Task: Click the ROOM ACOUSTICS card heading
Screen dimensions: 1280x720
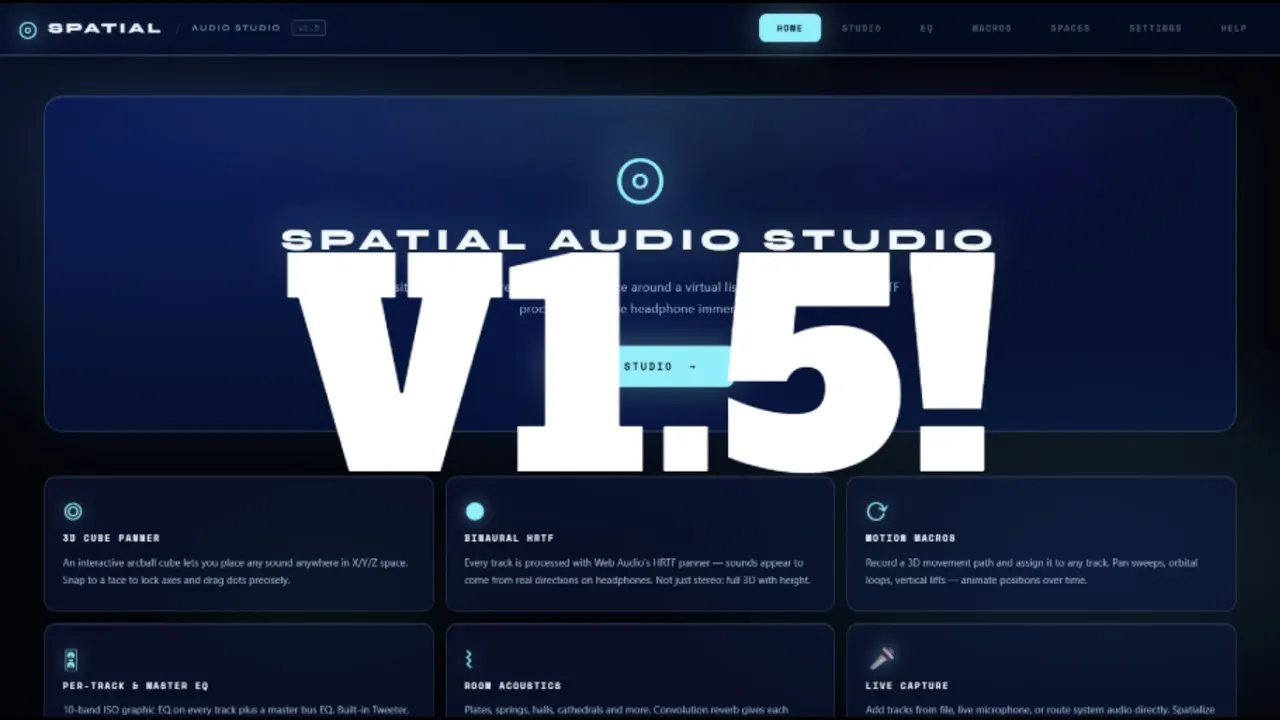Action: point(513,686)
